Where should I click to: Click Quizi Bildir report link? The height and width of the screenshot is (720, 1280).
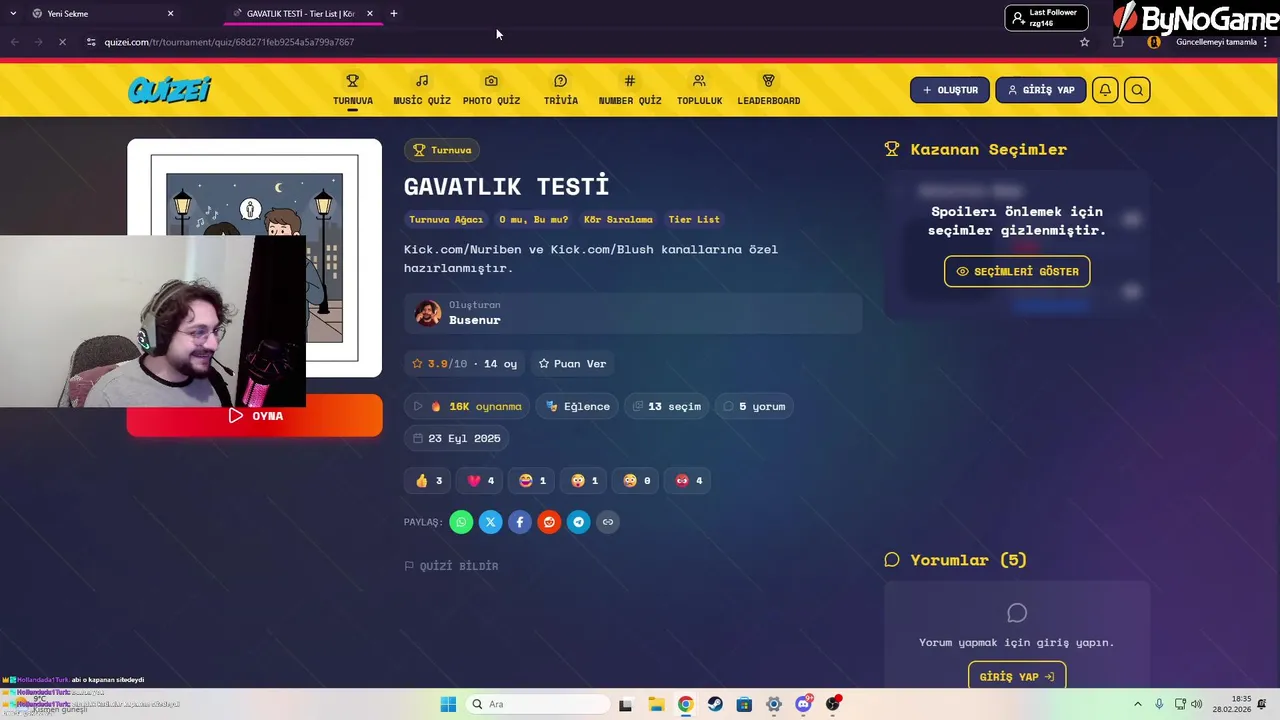[451, 566]
